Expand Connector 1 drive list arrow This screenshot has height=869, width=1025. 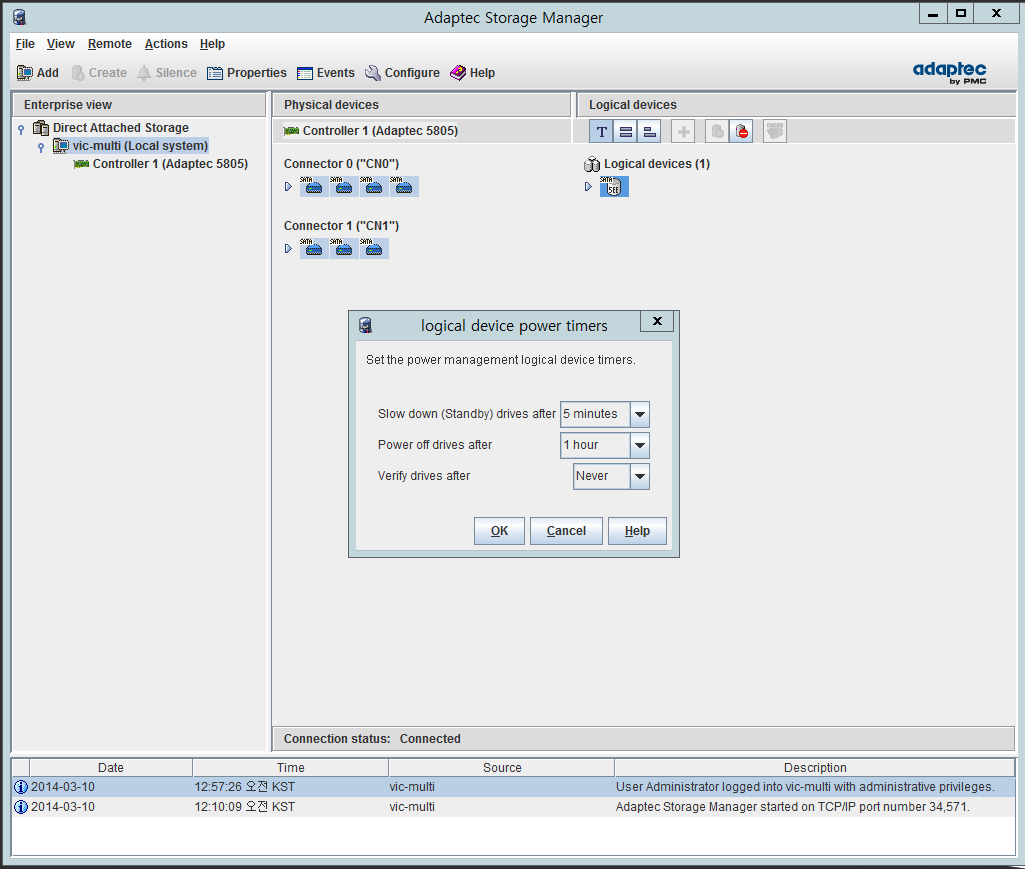point(288,248)
